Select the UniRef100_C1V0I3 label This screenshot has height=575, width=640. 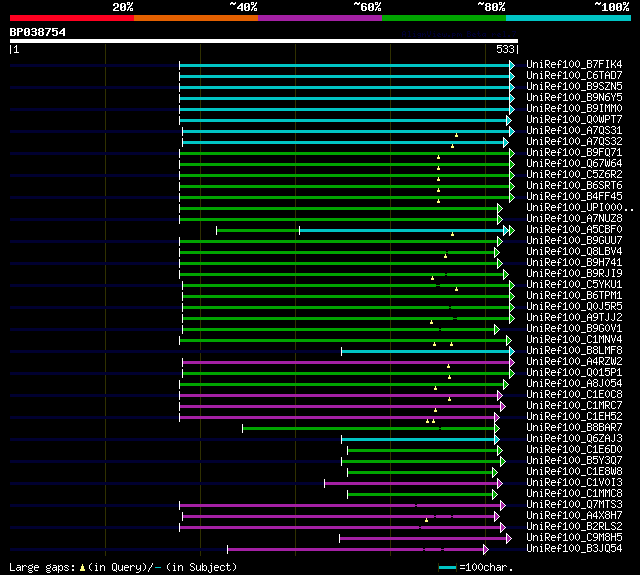point(574,483)
